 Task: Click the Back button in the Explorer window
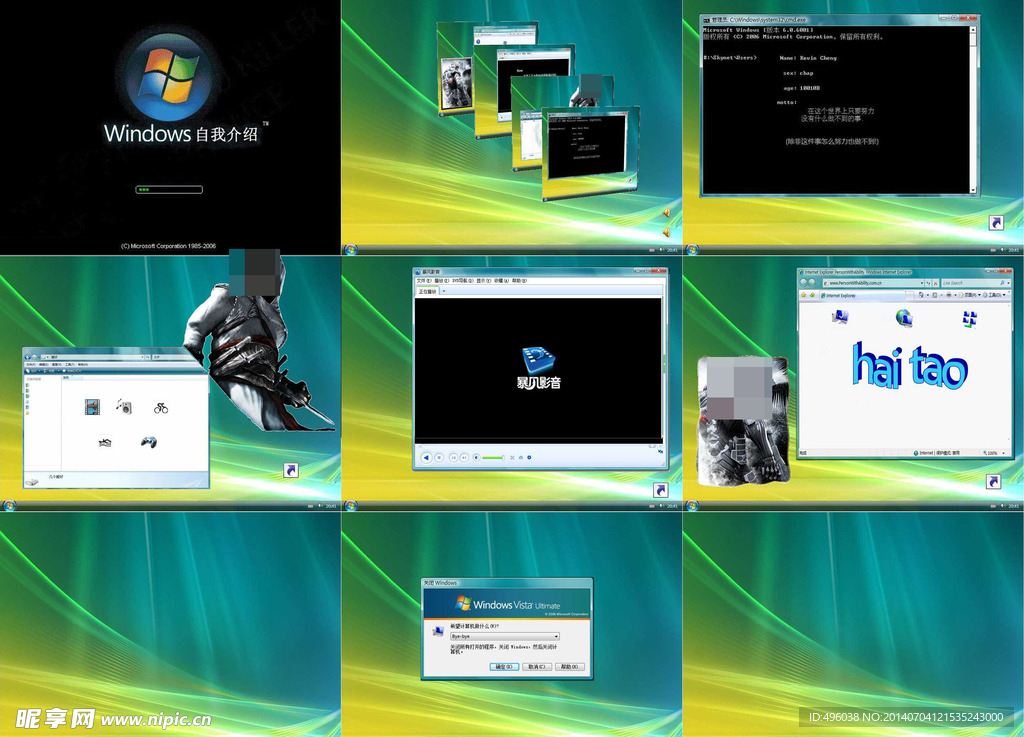[27, 357]
